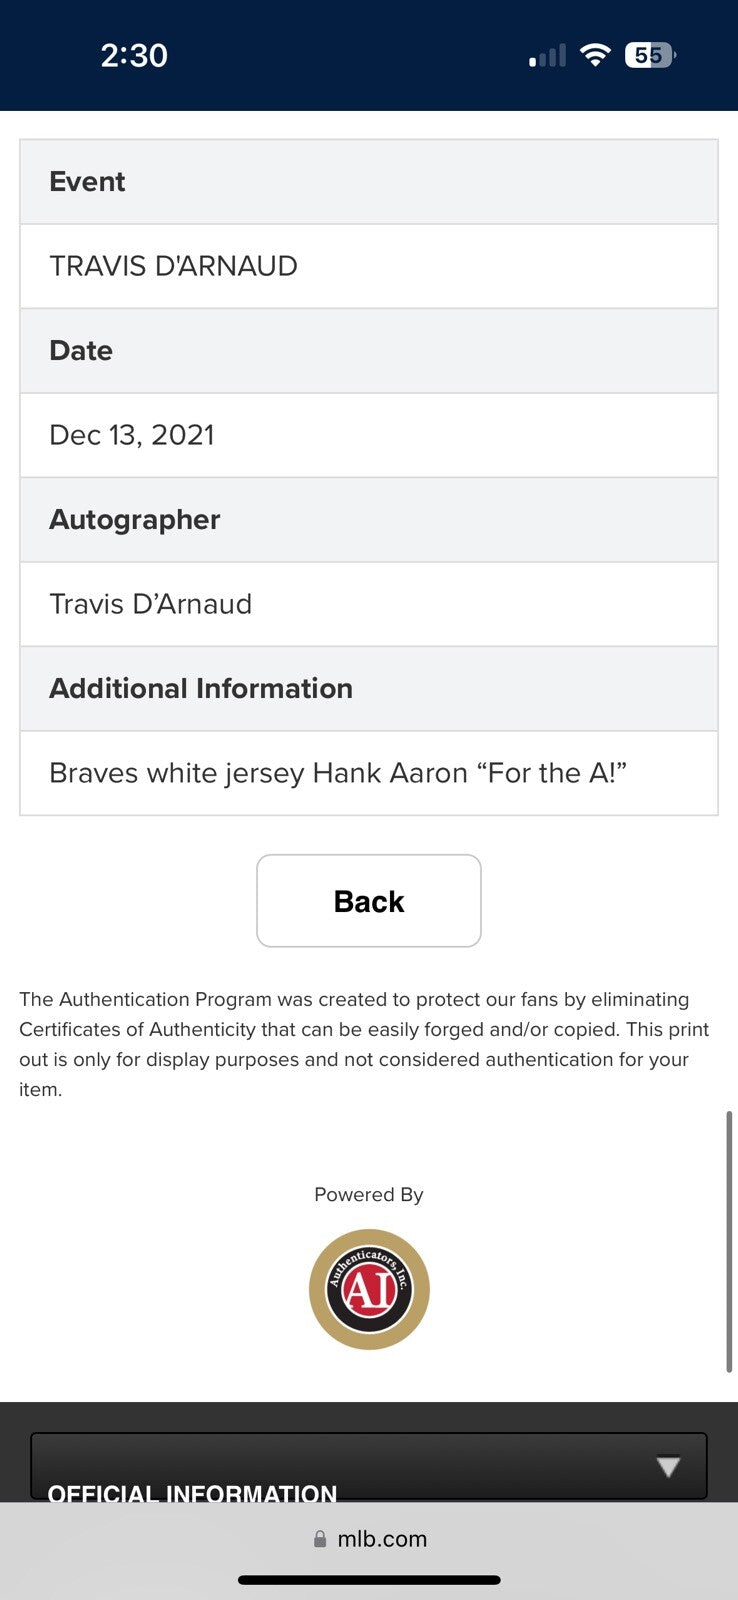Tap the Date header row
Screen dimensions: 738x1600
pos(369,351)
